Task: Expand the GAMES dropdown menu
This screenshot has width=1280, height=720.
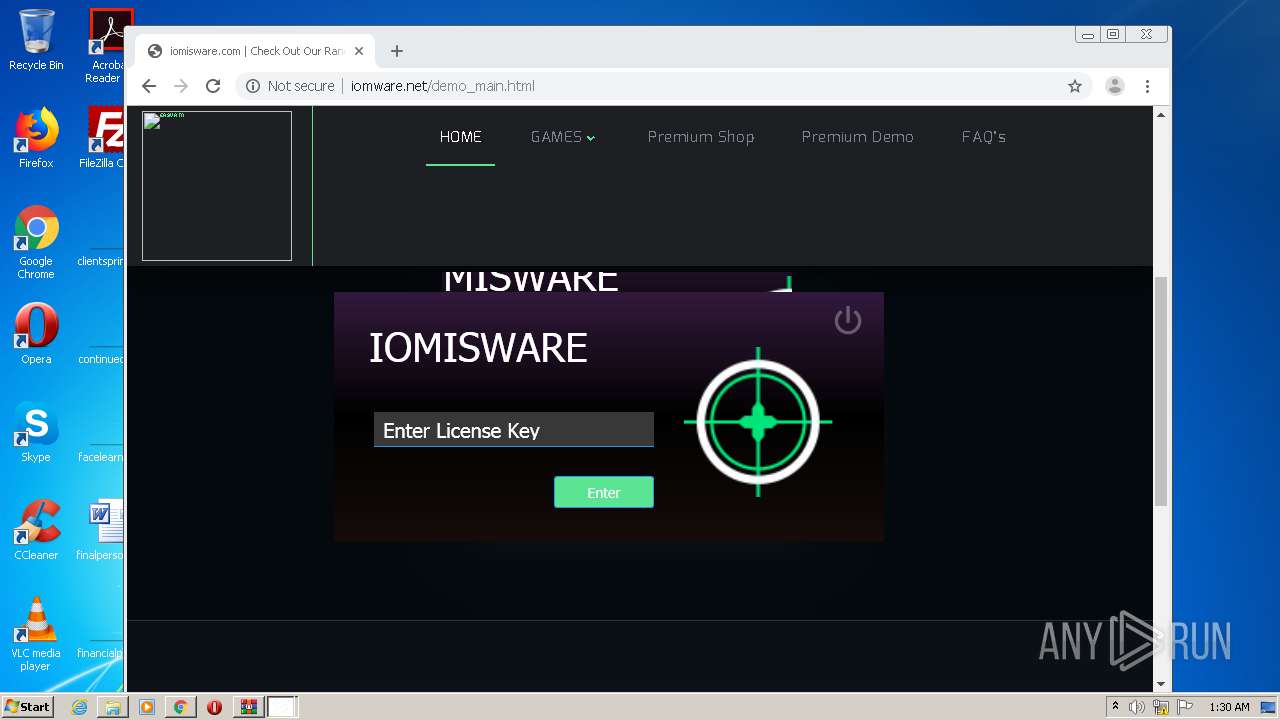Action: [563, 137]
